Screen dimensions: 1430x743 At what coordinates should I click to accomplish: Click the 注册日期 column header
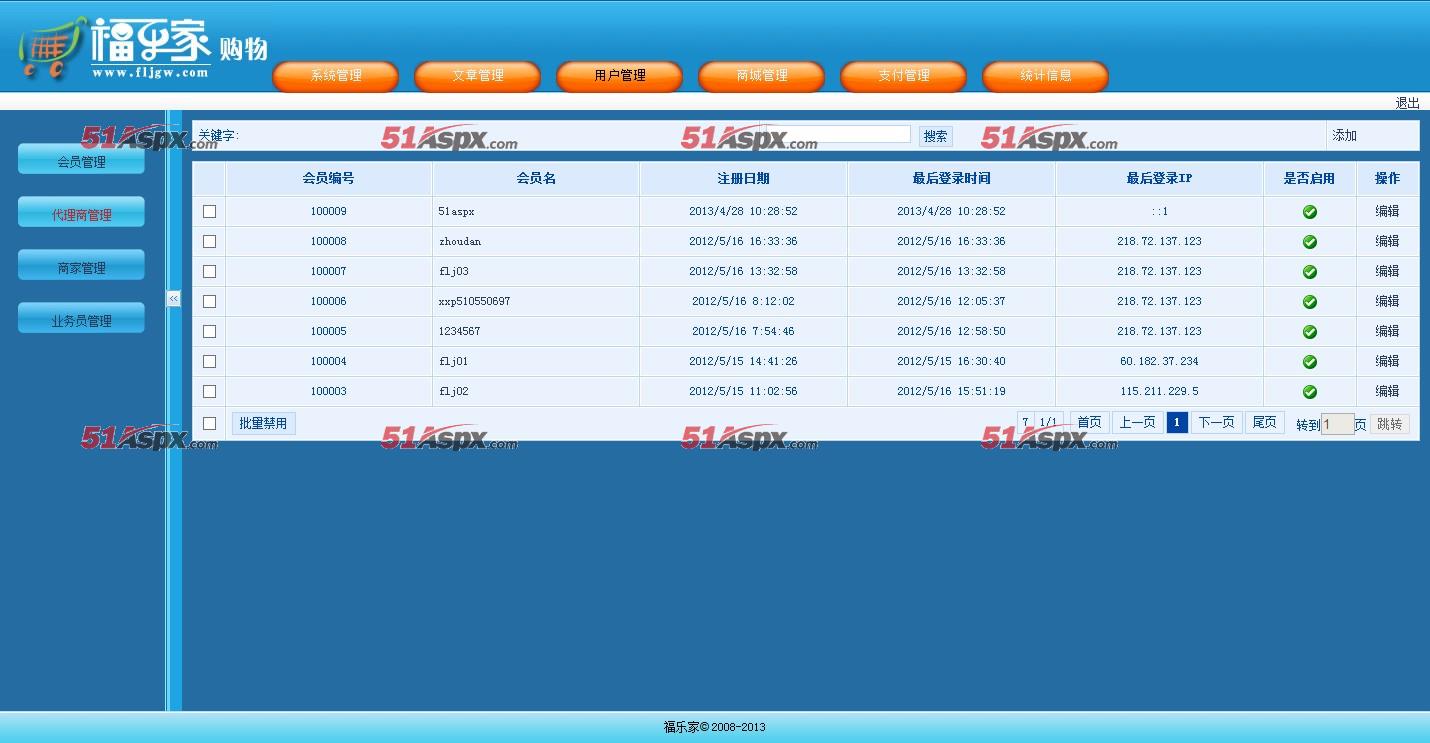(743, 179)
